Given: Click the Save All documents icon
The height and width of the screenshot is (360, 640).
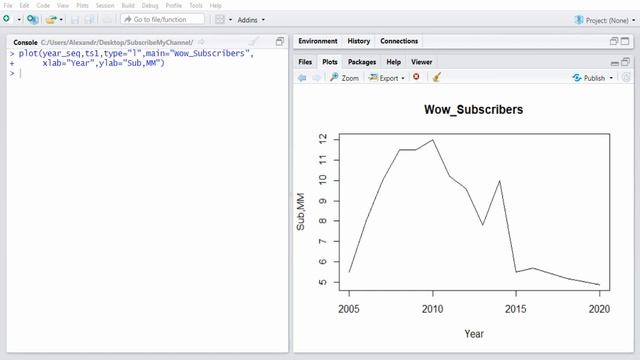Looking at the screenshot, I should (89, 19).
